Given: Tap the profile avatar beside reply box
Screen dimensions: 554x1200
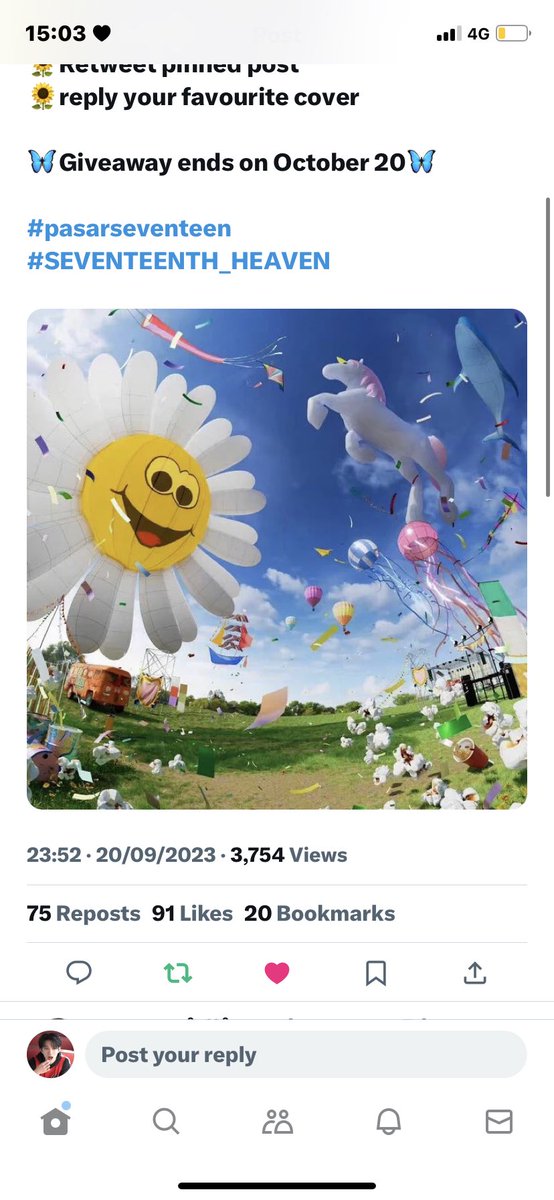Looking at the screenshot, I should click(50, 1055).
